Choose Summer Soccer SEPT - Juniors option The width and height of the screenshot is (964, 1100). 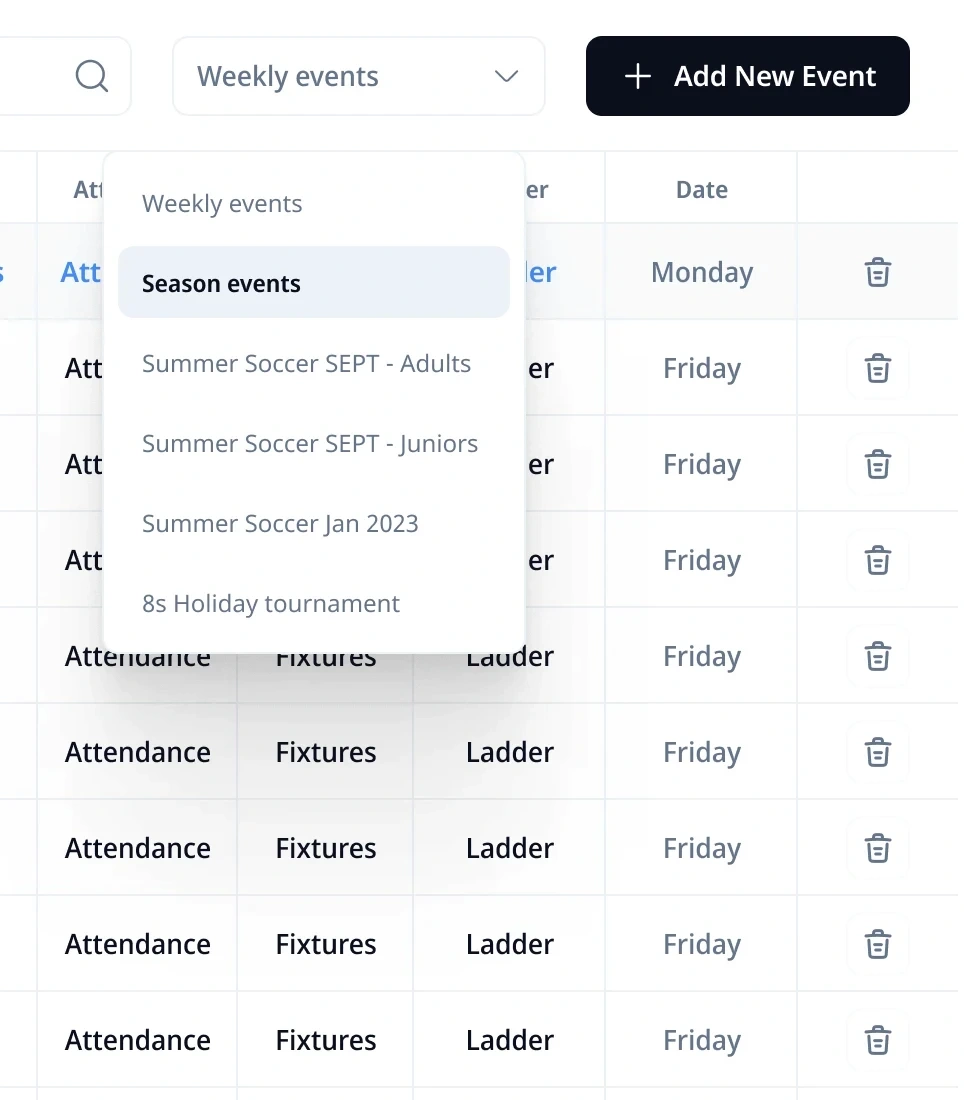[x=310, y=443]
